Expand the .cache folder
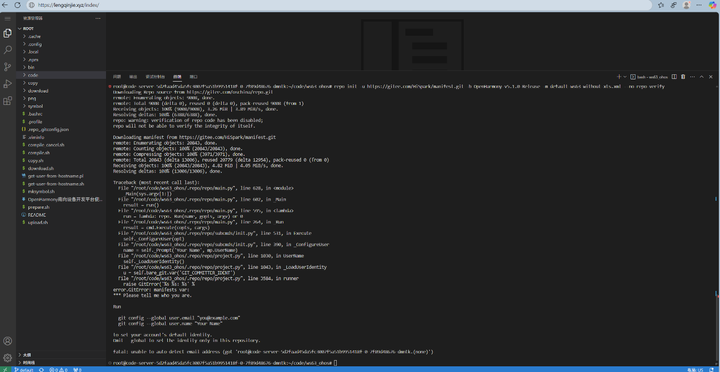This screenshot has width=720, height=372. (x=62, y=36)
